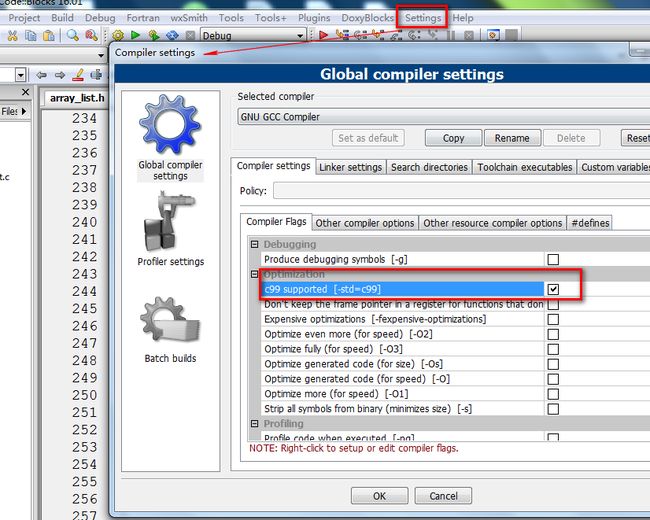
Task: Click the Build gear icon
Action: tap(118, 36)
